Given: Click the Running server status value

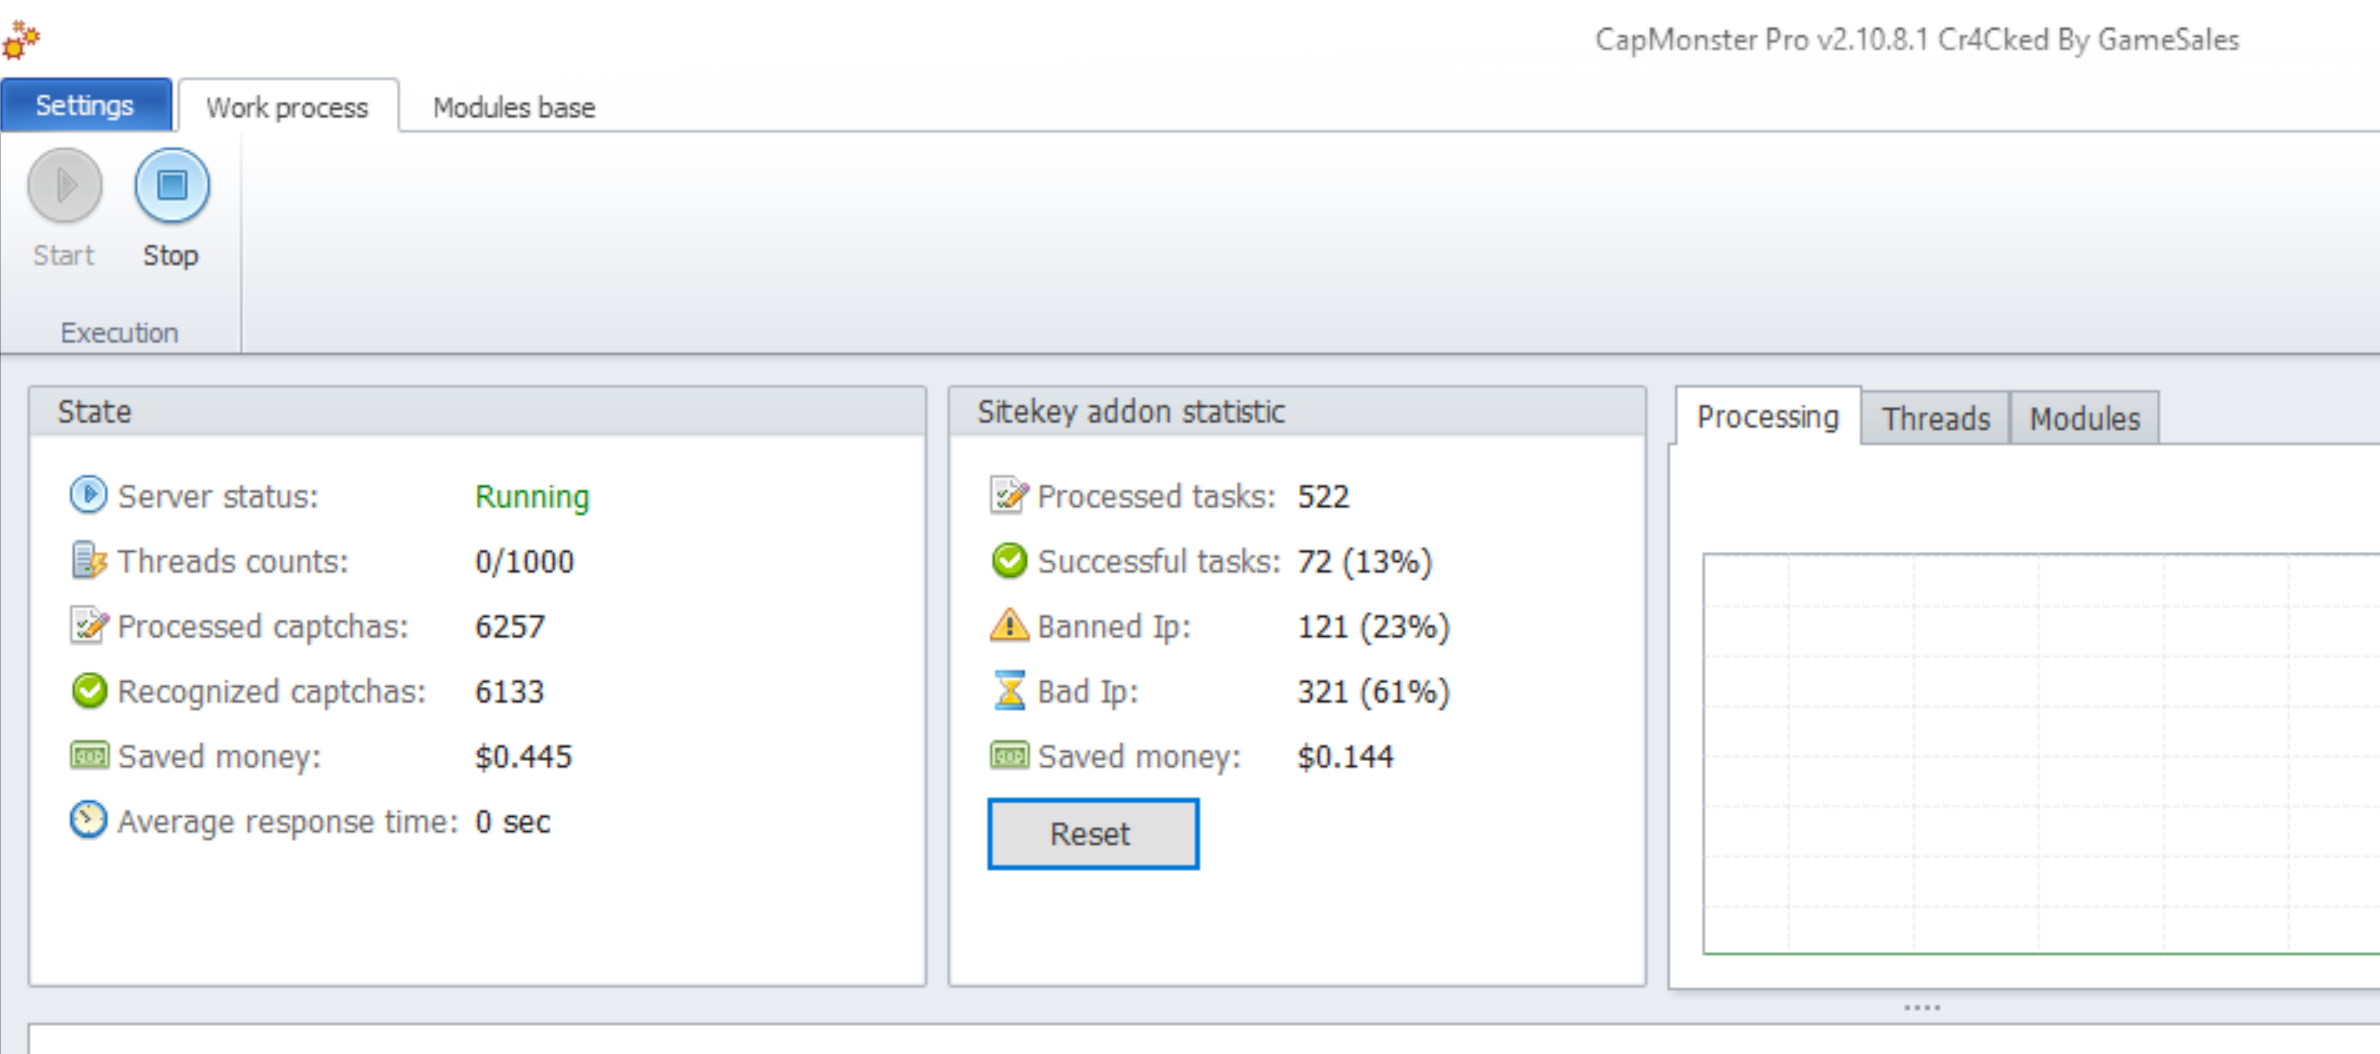Looking at the screenshot, I should [532, 497].
